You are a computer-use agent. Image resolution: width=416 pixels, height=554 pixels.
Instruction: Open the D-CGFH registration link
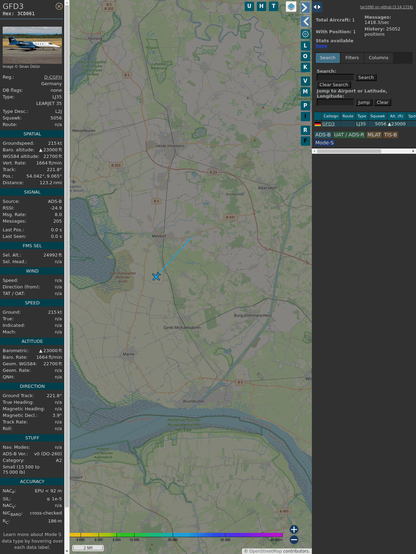click(x=53, y=77)
